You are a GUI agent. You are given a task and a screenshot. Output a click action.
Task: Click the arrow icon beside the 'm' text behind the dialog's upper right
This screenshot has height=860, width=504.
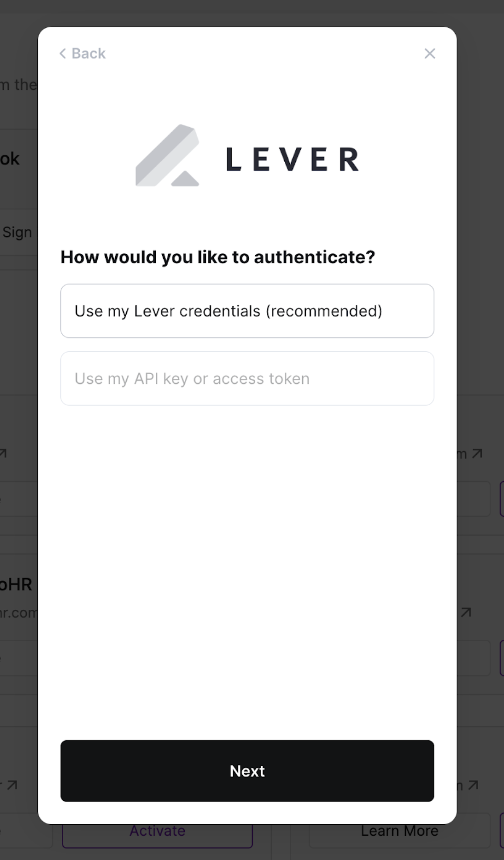477,454
